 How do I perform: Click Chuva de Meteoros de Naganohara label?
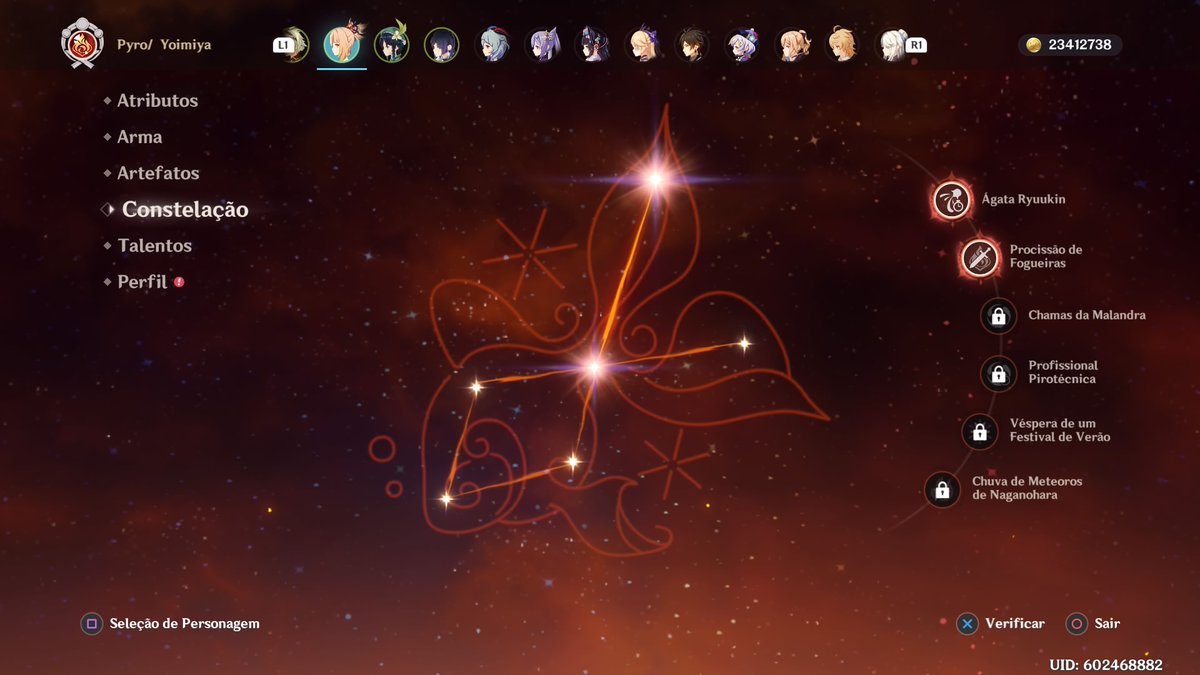(x=1027, y=488)
